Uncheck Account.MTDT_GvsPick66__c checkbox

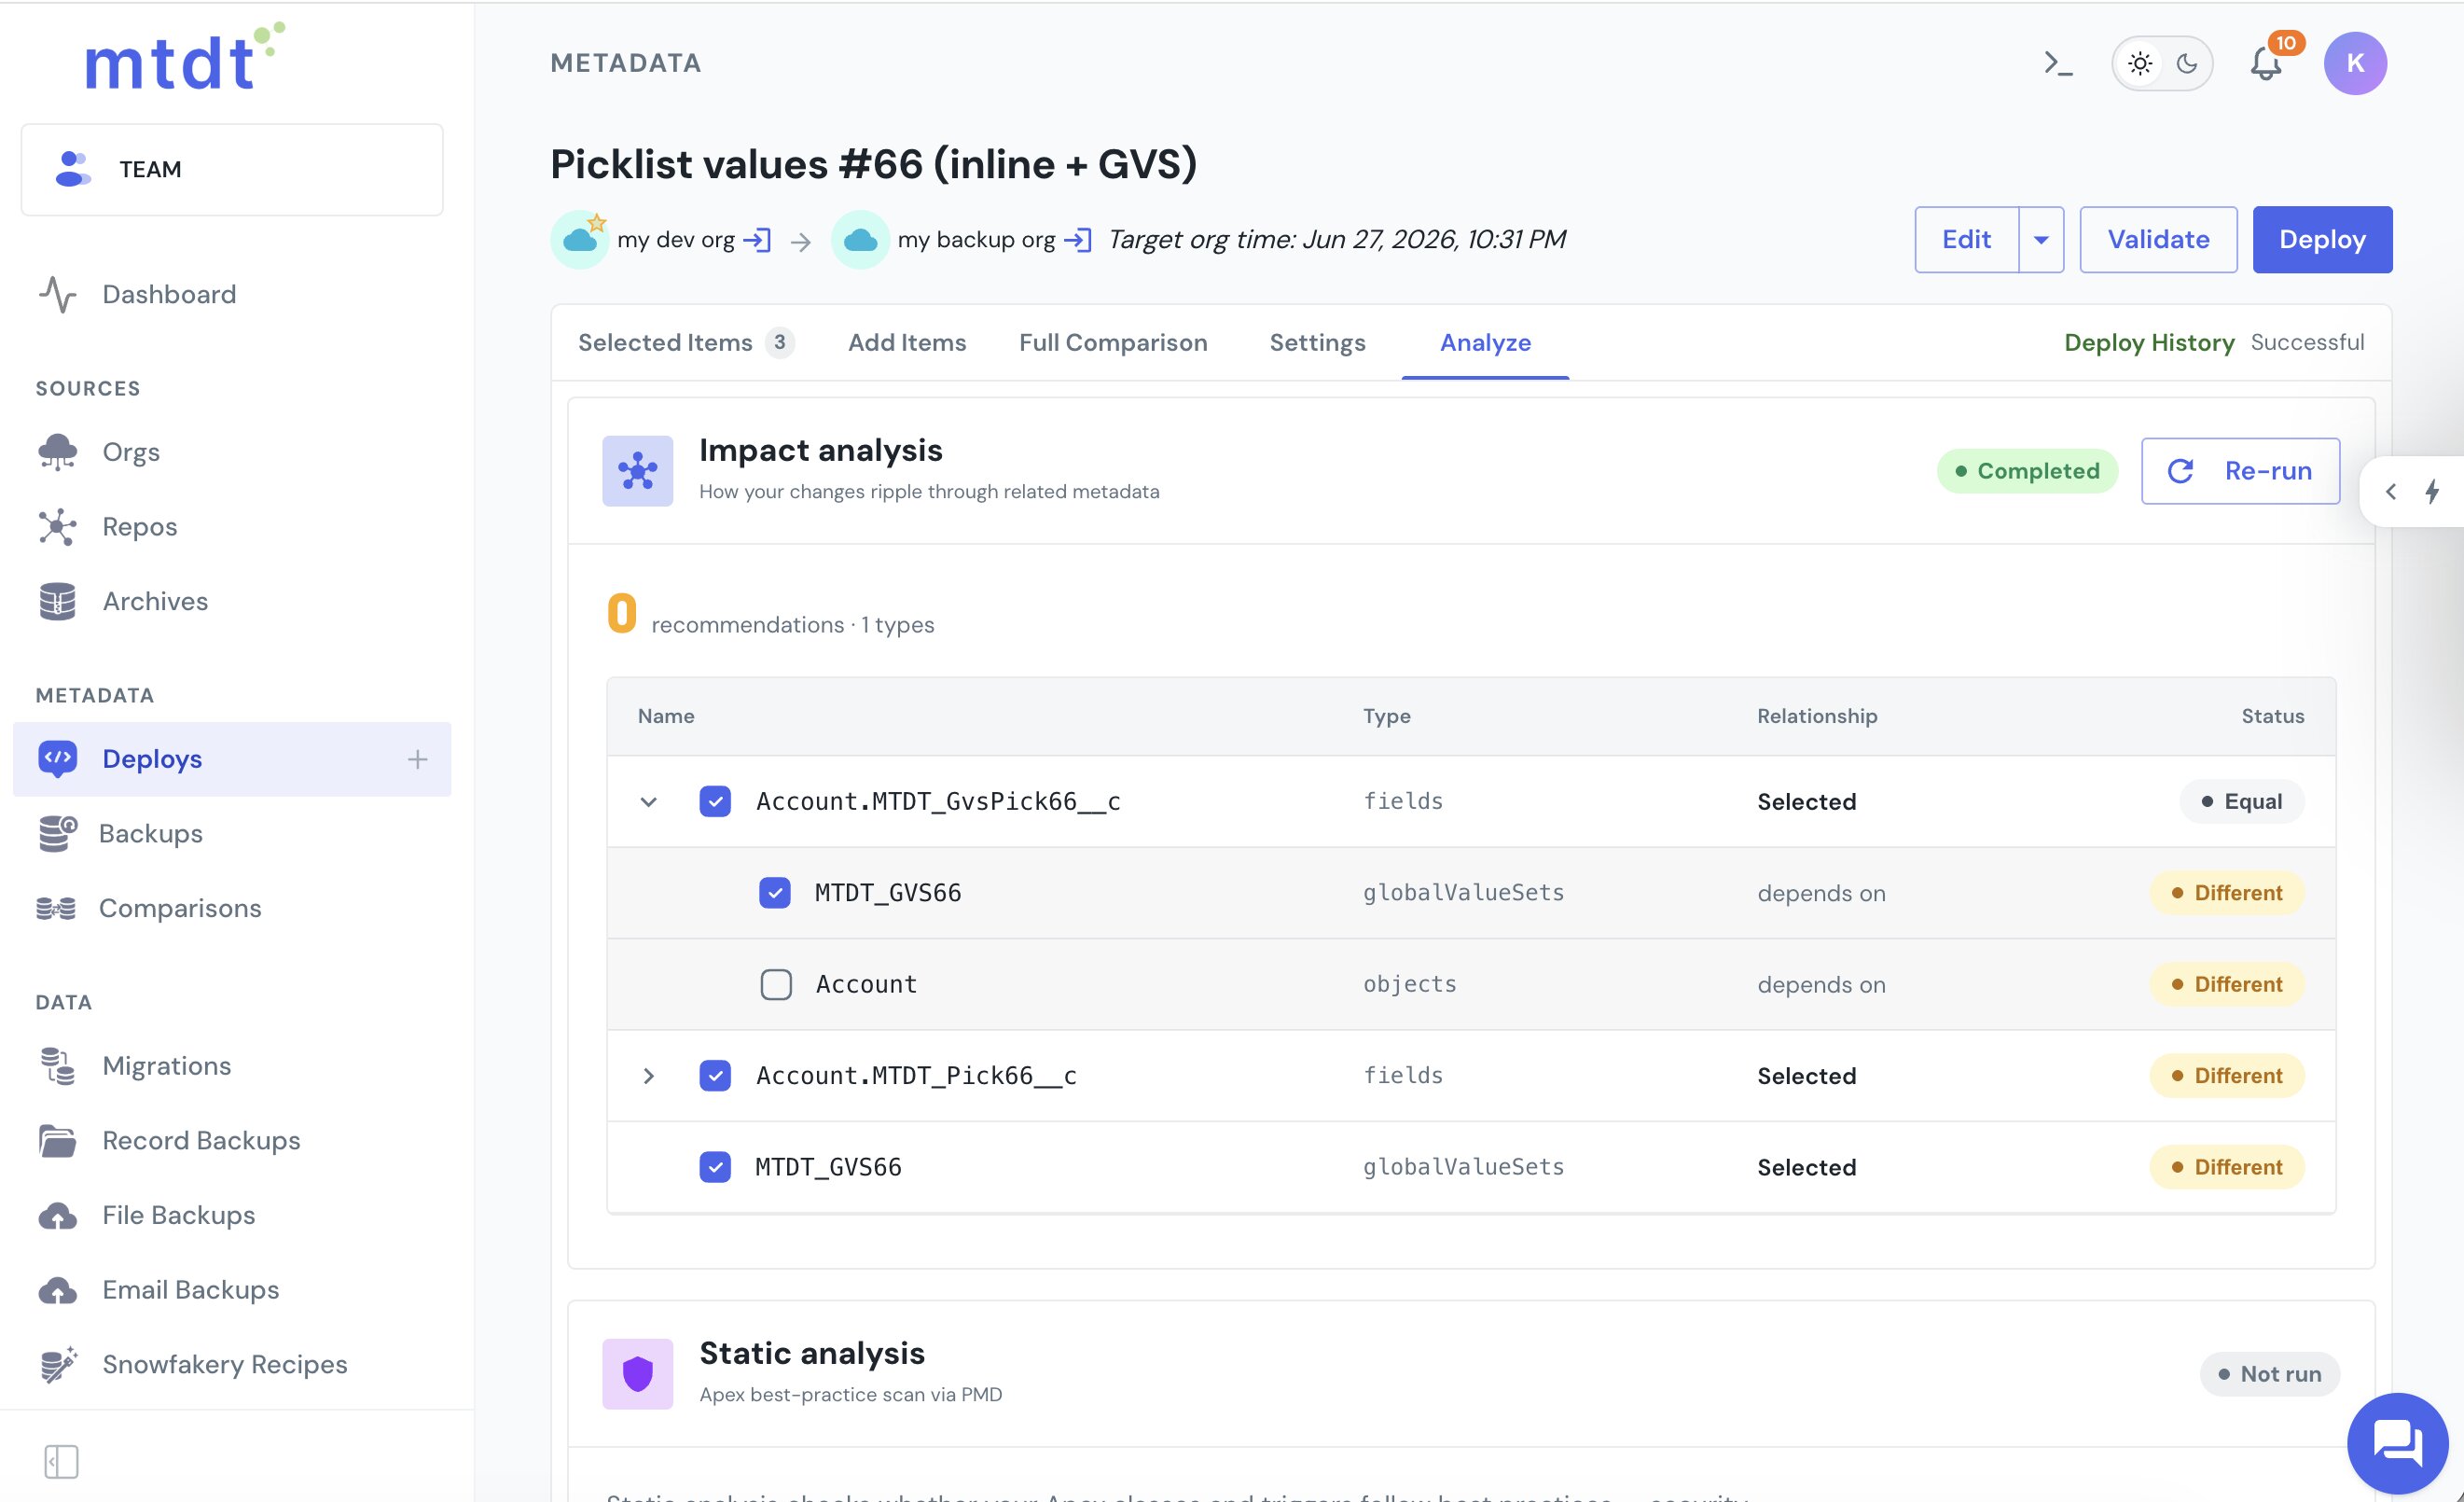click(x=715, y=801)
